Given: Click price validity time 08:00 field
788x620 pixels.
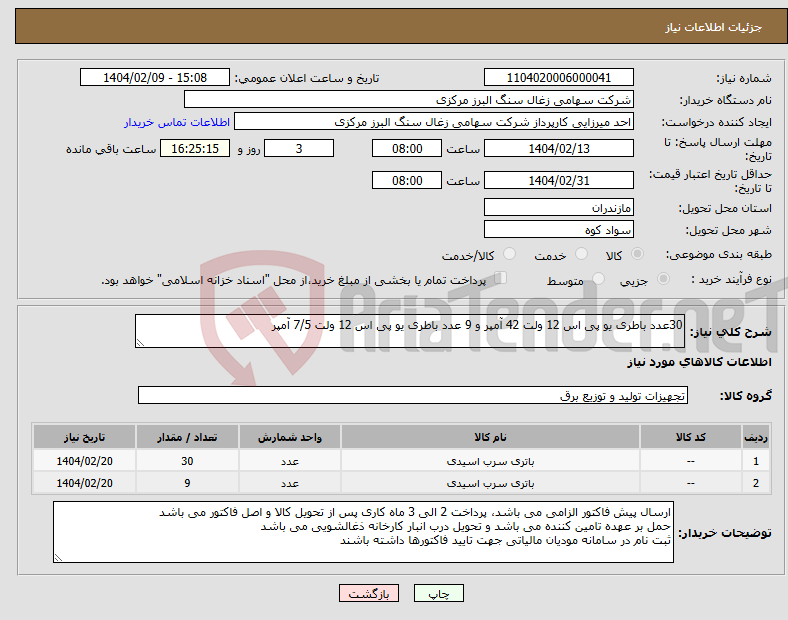Looking at the screenshot, I should pyautogui.click(x=407, y=180).
